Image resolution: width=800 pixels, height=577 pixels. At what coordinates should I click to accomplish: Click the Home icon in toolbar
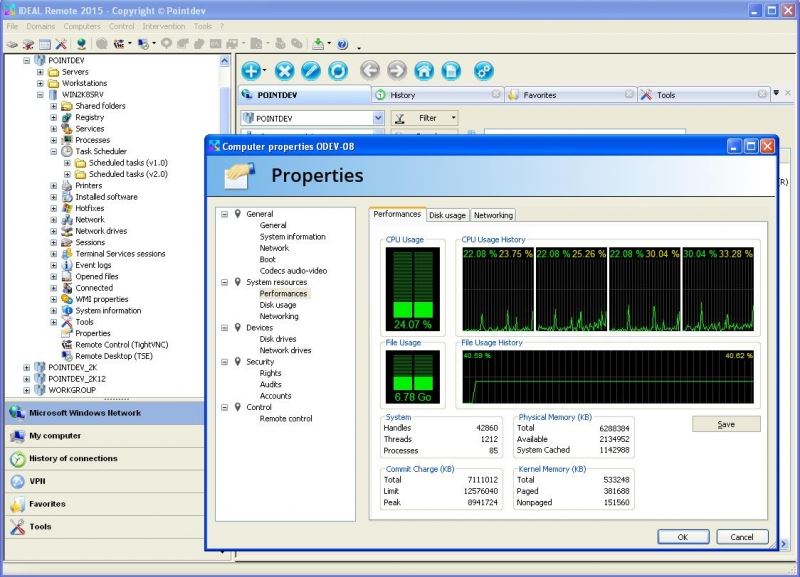tap(424, 71)
